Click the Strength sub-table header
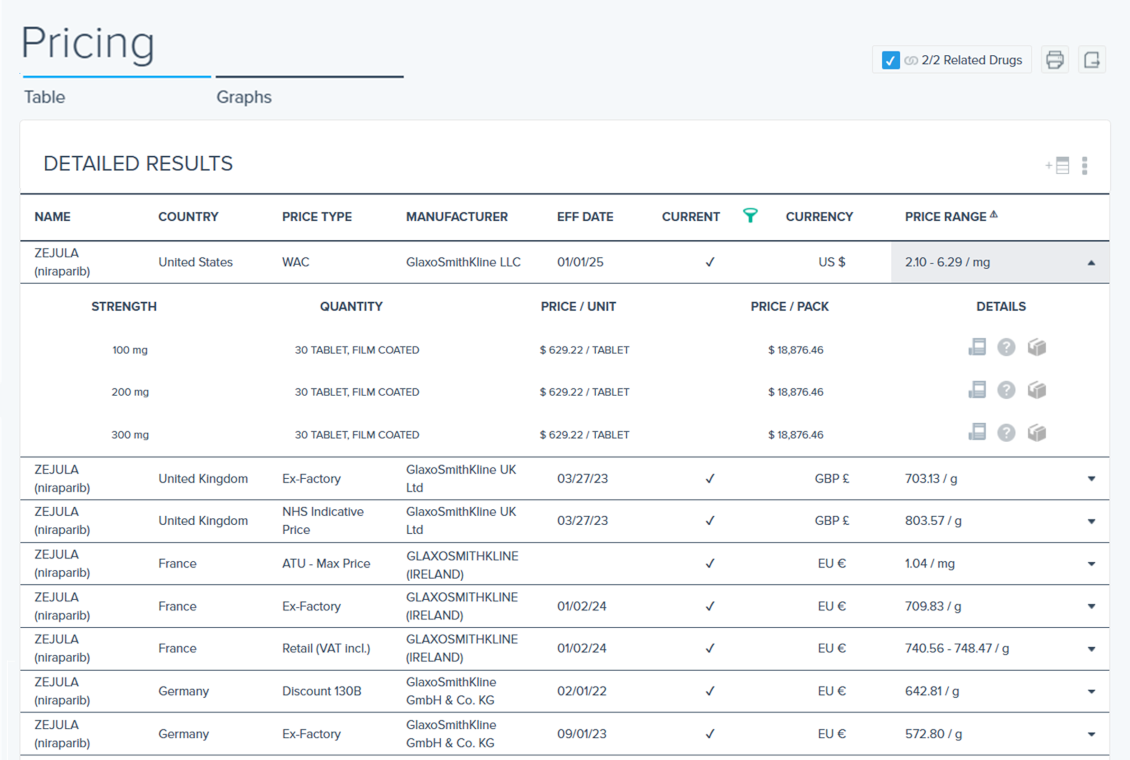The image size is (1130, 760). coord(124,306)
